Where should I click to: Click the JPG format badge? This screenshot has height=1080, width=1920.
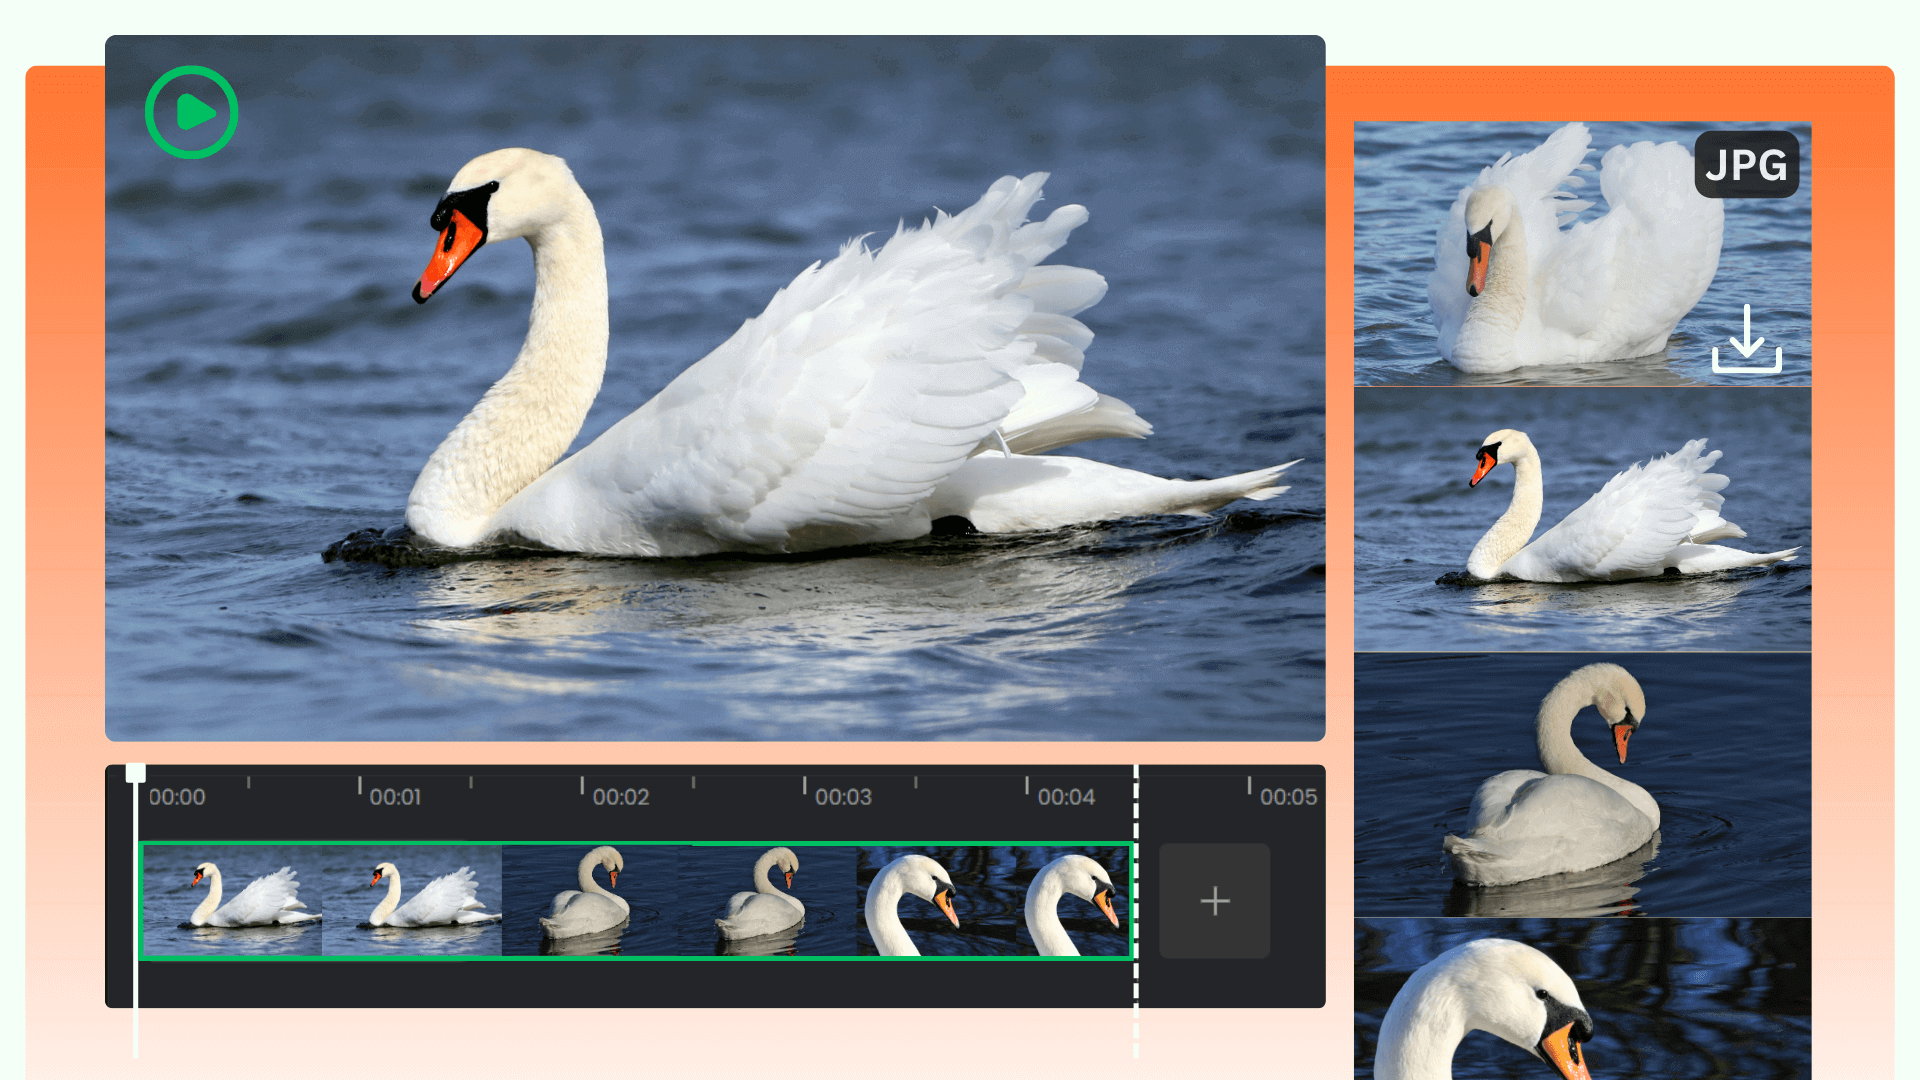click(1746, 166)
